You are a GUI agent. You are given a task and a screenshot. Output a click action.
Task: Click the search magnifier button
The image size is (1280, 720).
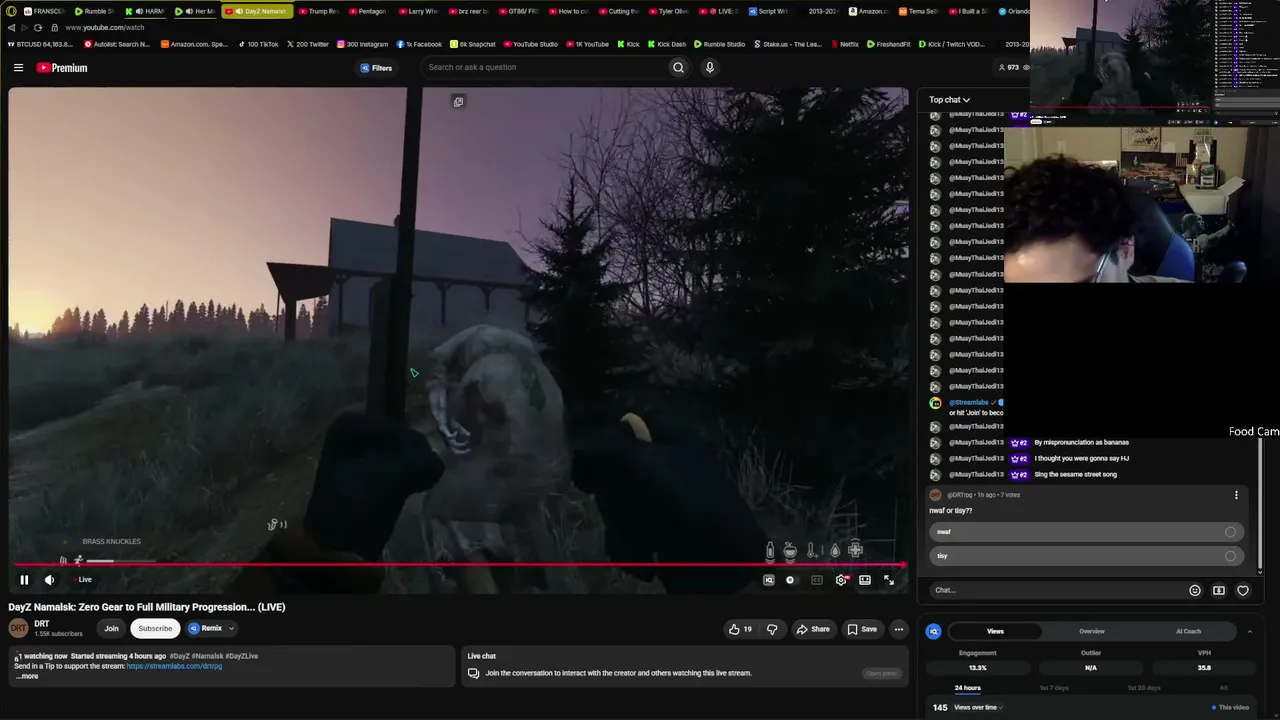click(678, 67)
